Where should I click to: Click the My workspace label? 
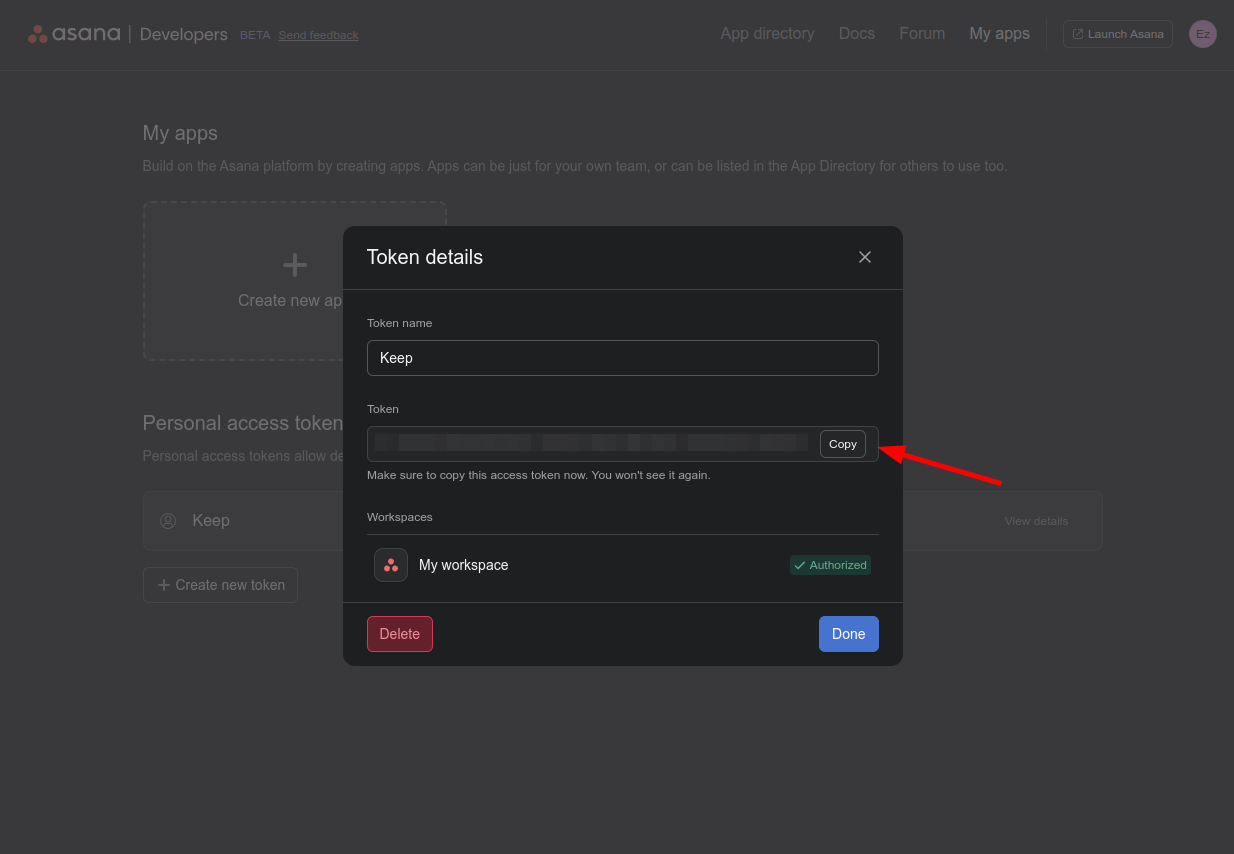(464, 565)
